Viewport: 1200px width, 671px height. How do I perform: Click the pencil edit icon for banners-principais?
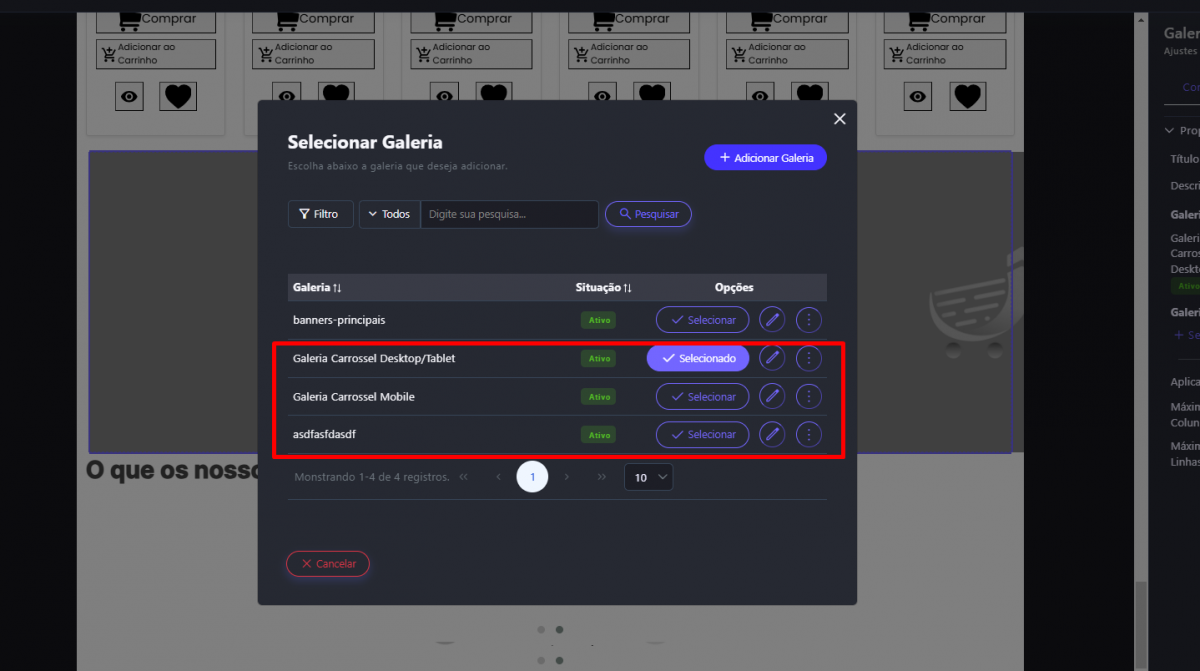[x=772, y=320]
